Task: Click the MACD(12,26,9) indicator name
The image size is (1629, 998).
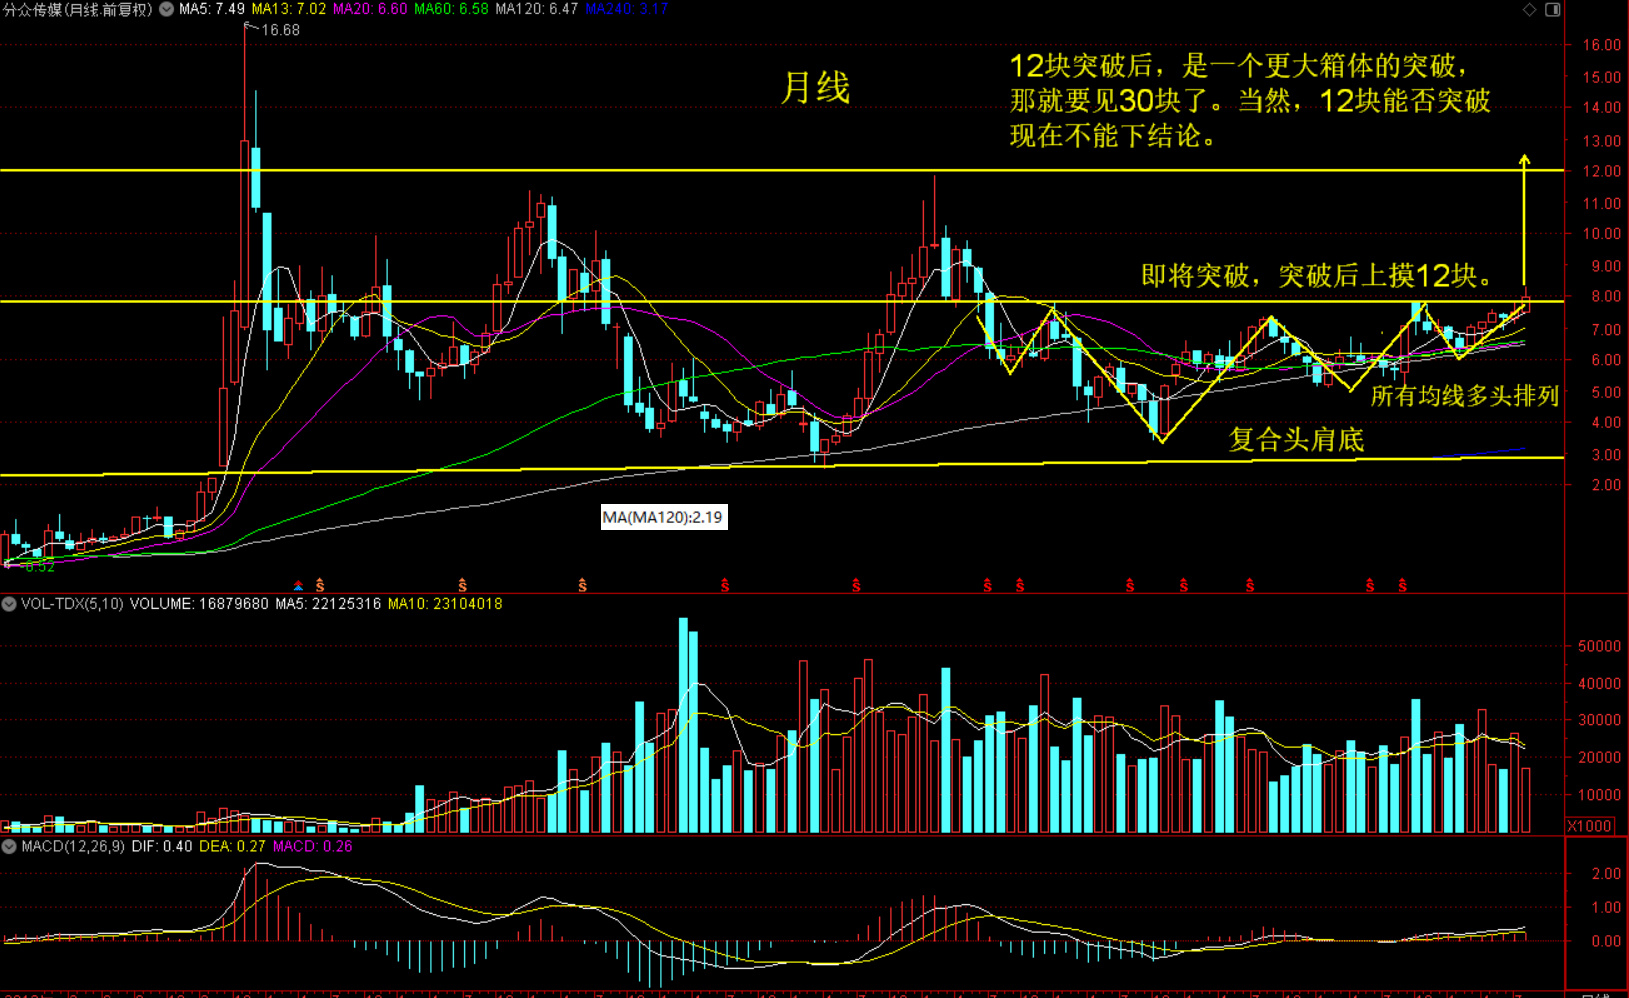Action: coord(73,846)
